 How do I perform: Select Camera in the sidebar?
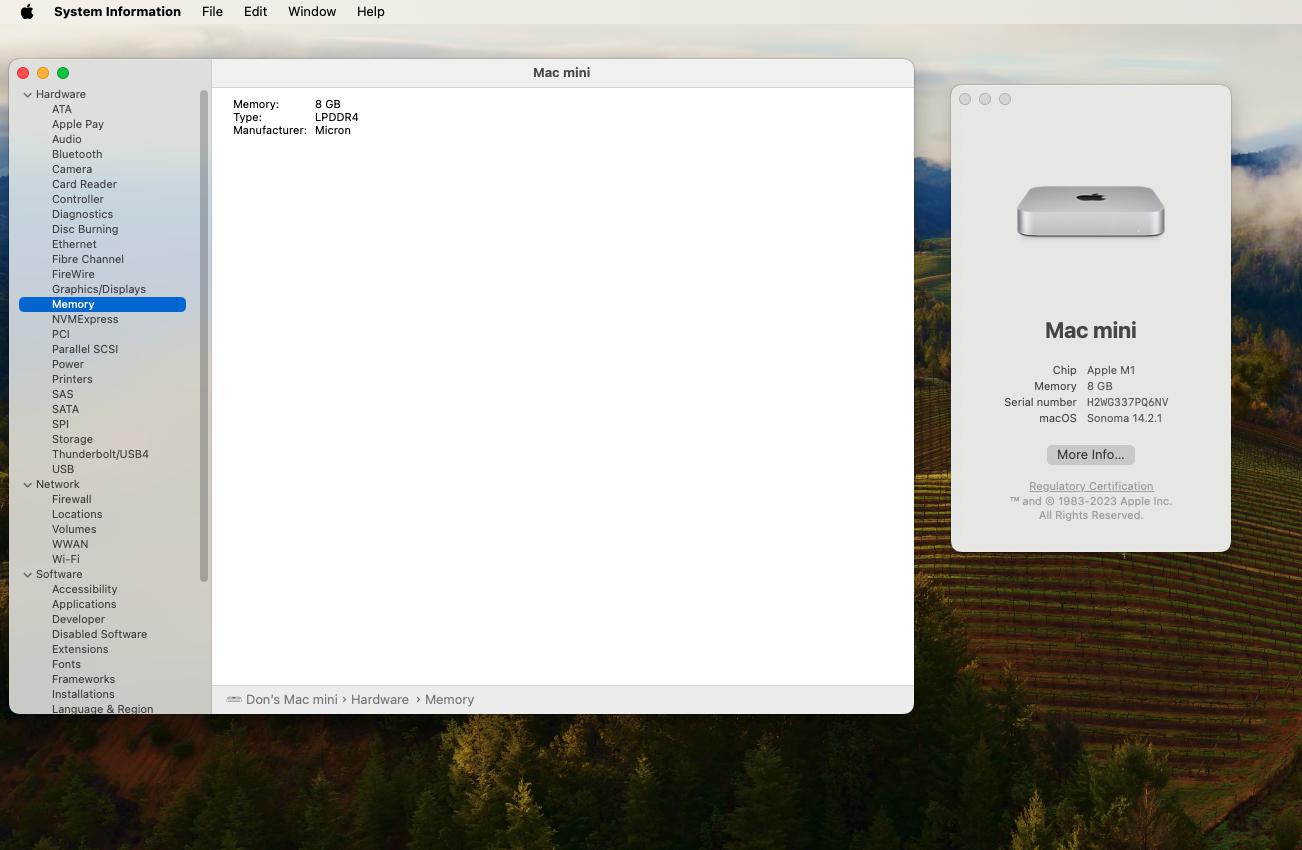tap(72, 169)
